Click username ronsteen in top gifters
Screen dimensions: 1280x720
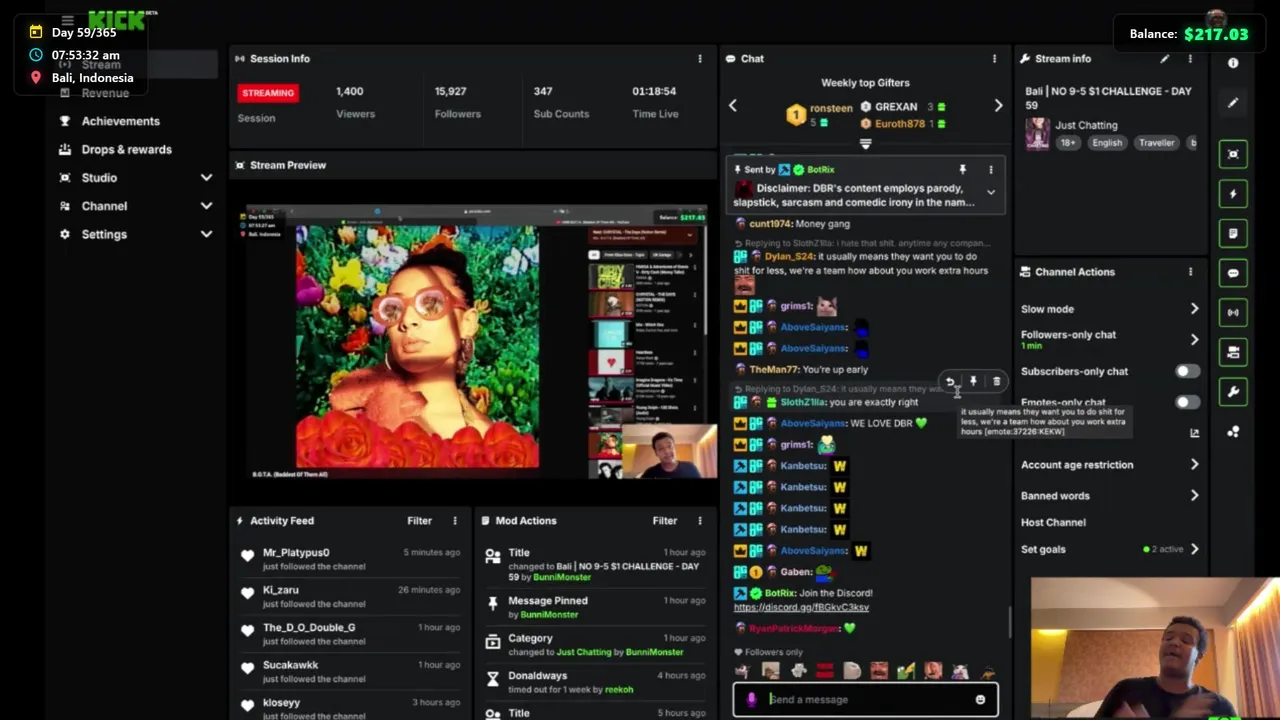pyautogui.click(x=831, y=108)
